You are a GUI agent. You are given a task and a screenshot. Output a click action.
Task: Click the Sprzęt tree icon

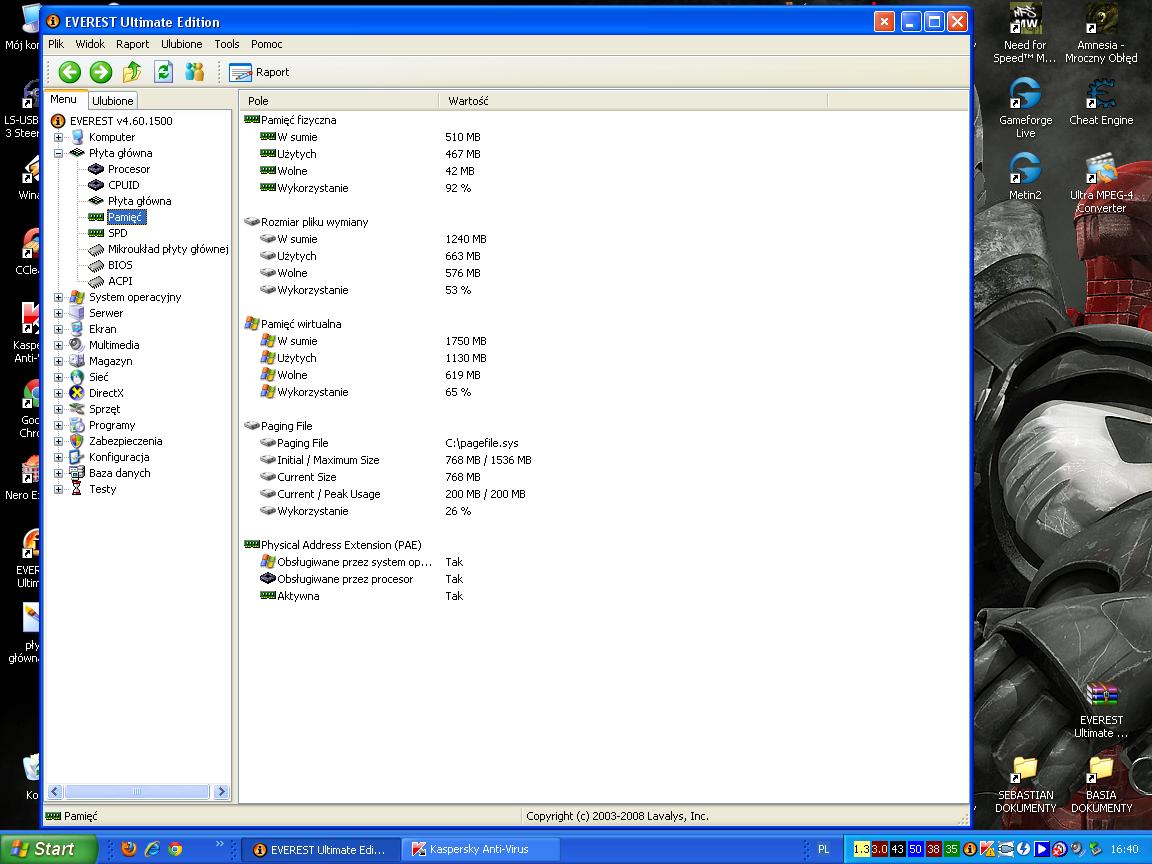tap(76, 409)
